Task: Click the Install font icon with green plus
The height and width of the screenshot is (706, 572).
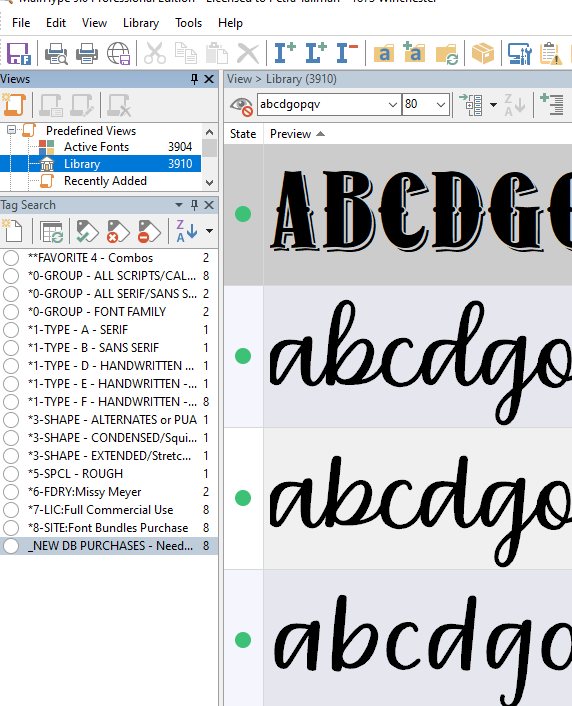Action: click(285, 53)
